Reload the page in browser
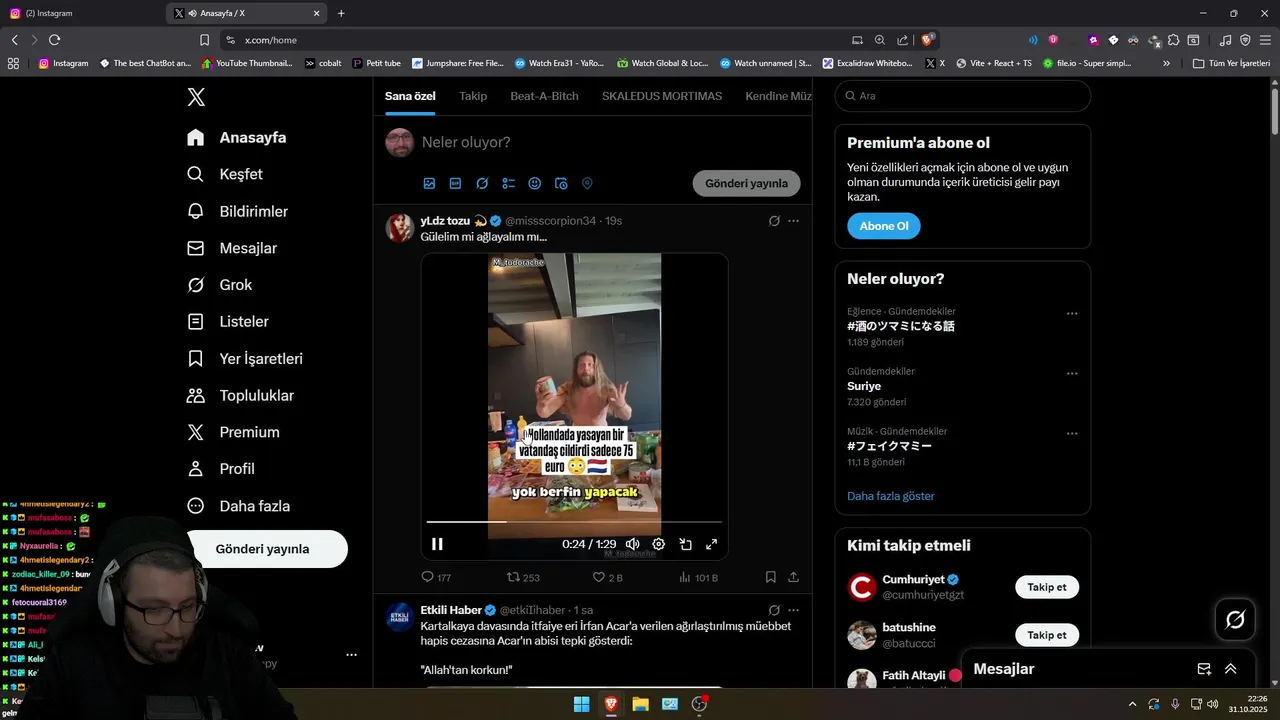 pyautogui.click(x=54, y=40)
